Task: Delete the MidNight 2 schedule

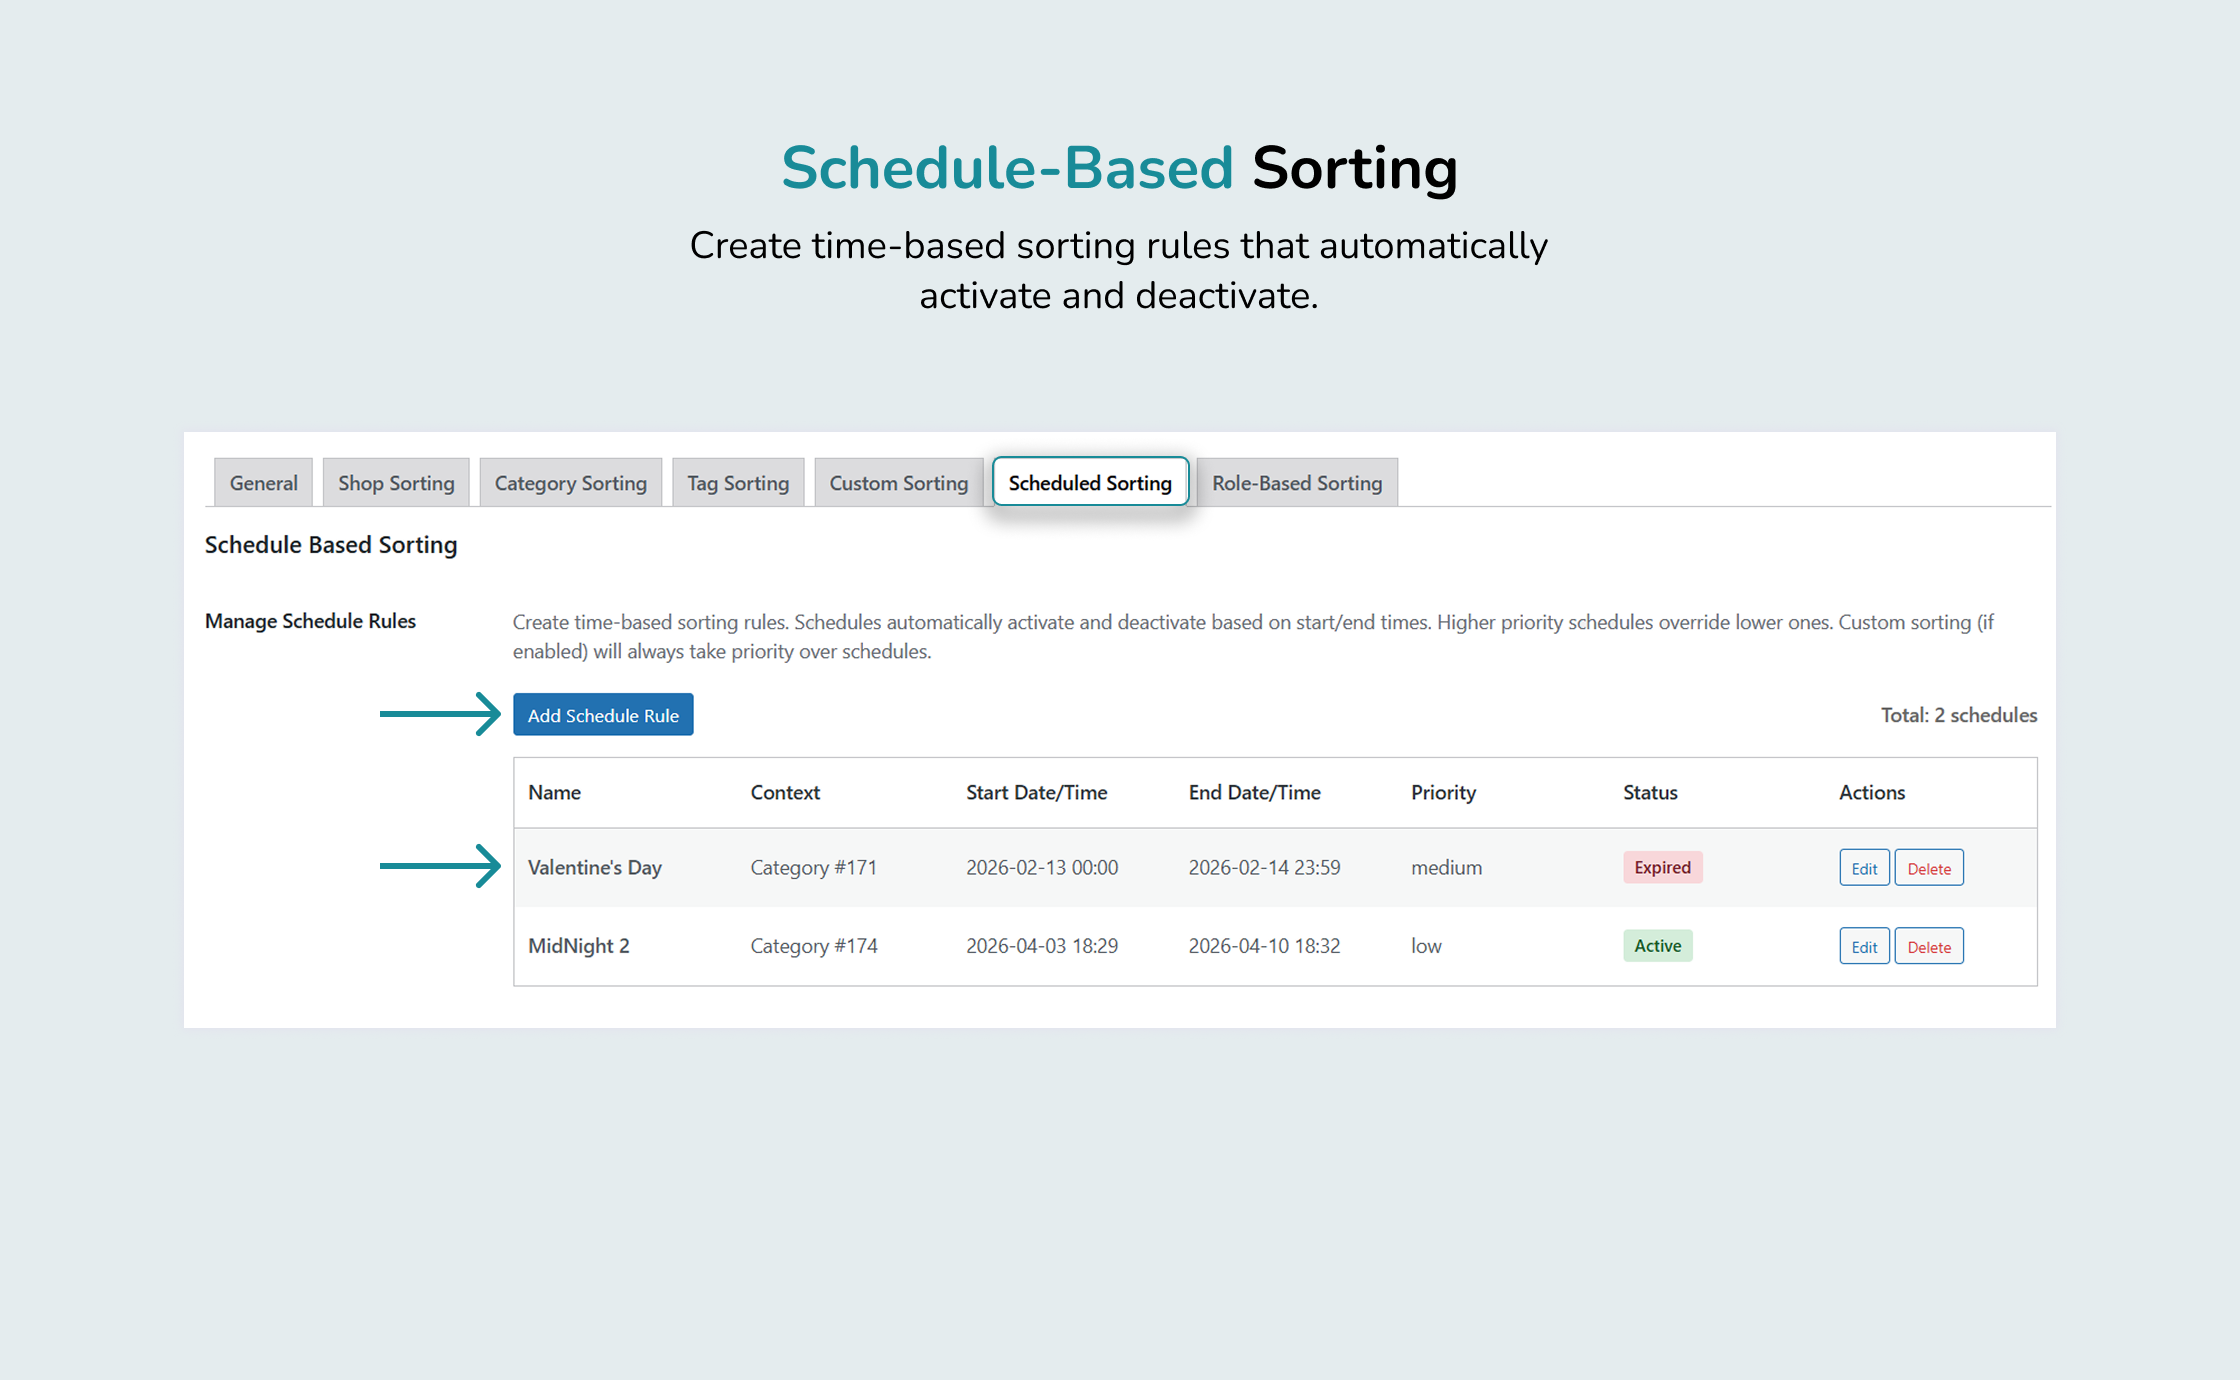Action: 1929,946
